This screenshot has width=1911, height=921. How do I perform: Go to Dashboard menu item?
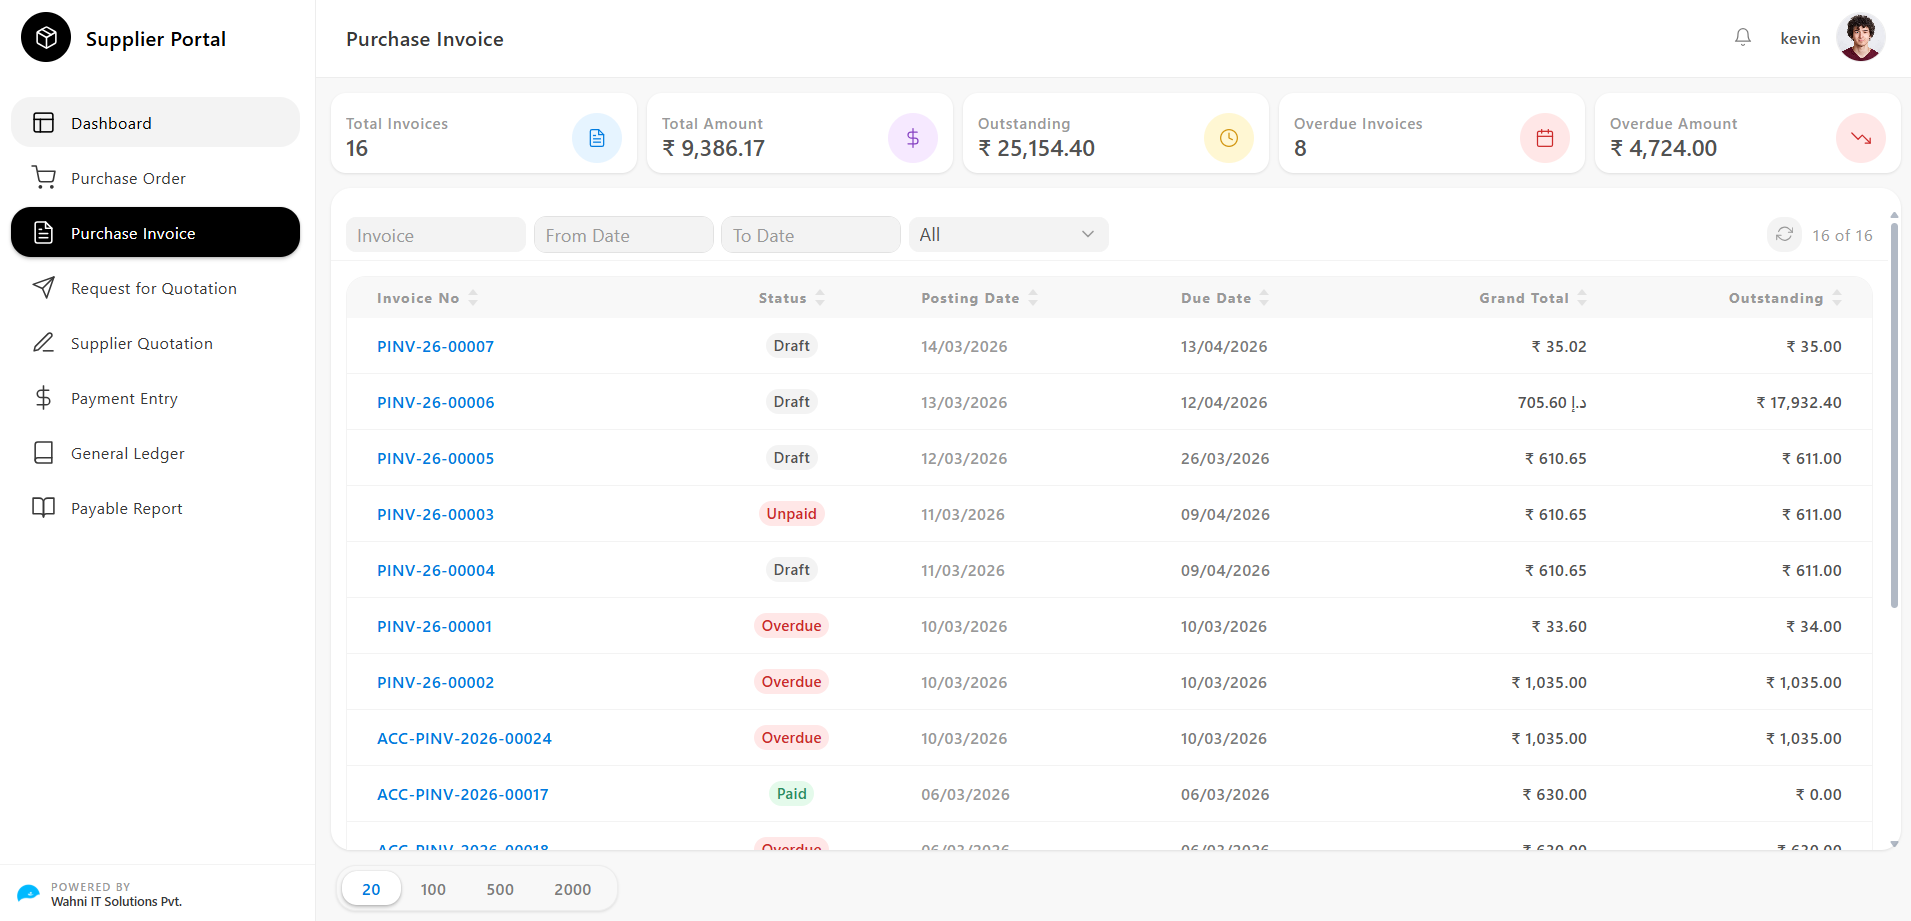coord(155,123)
